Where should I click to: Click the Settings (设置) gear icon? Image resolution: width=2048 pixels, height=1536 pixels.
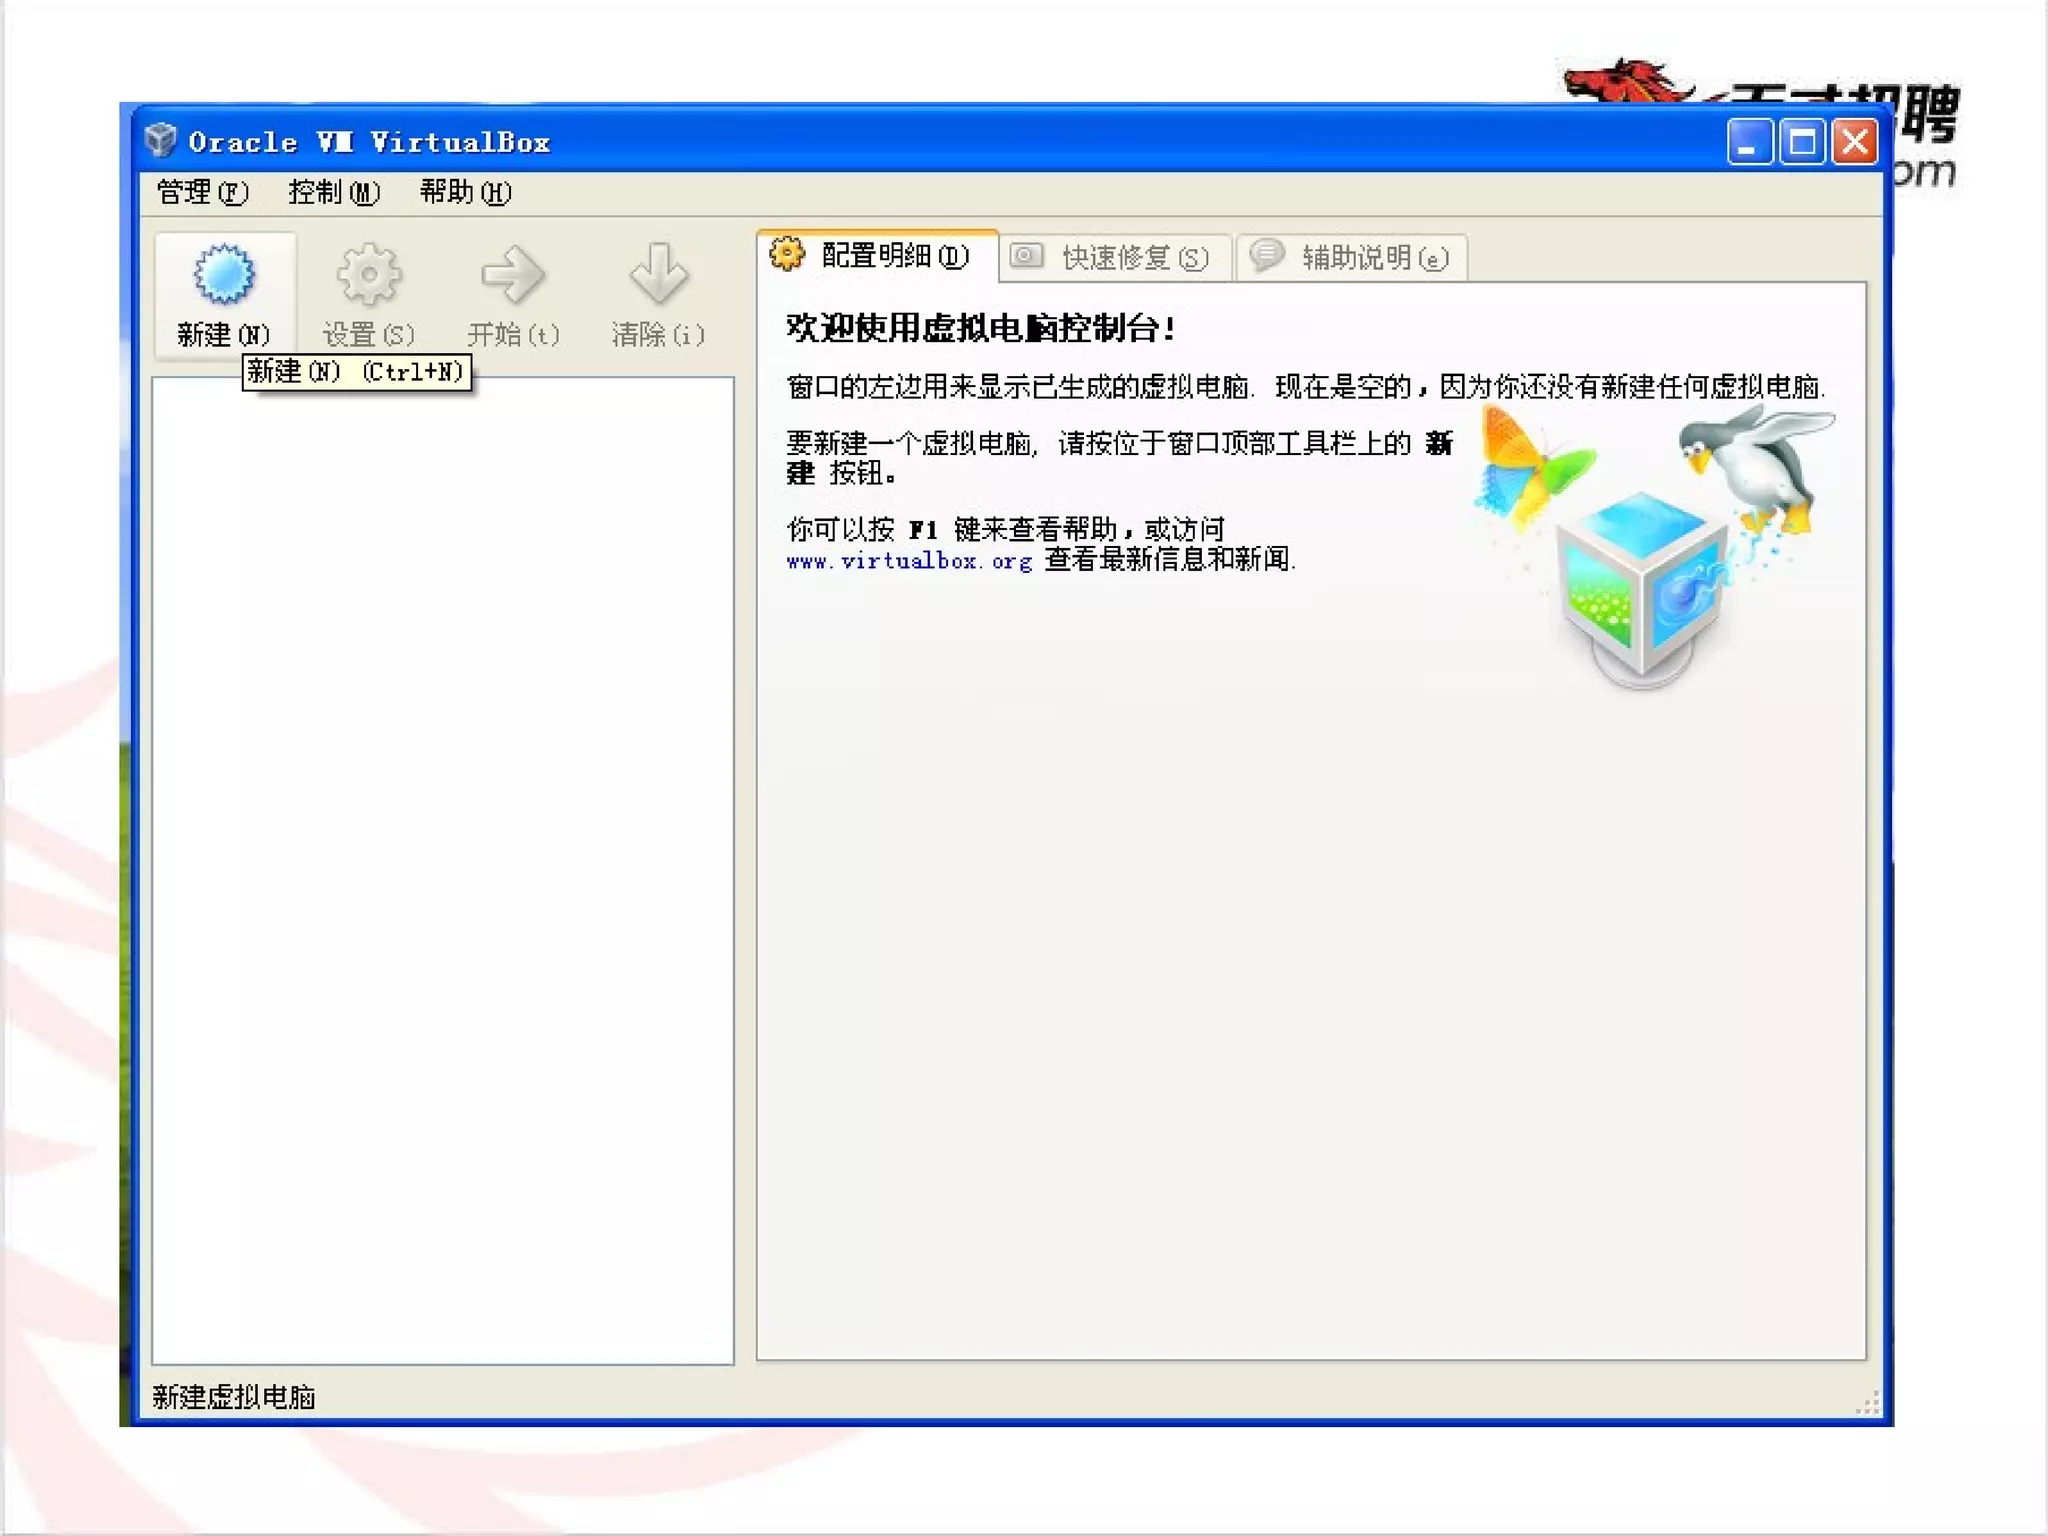[x=368, y=274]
